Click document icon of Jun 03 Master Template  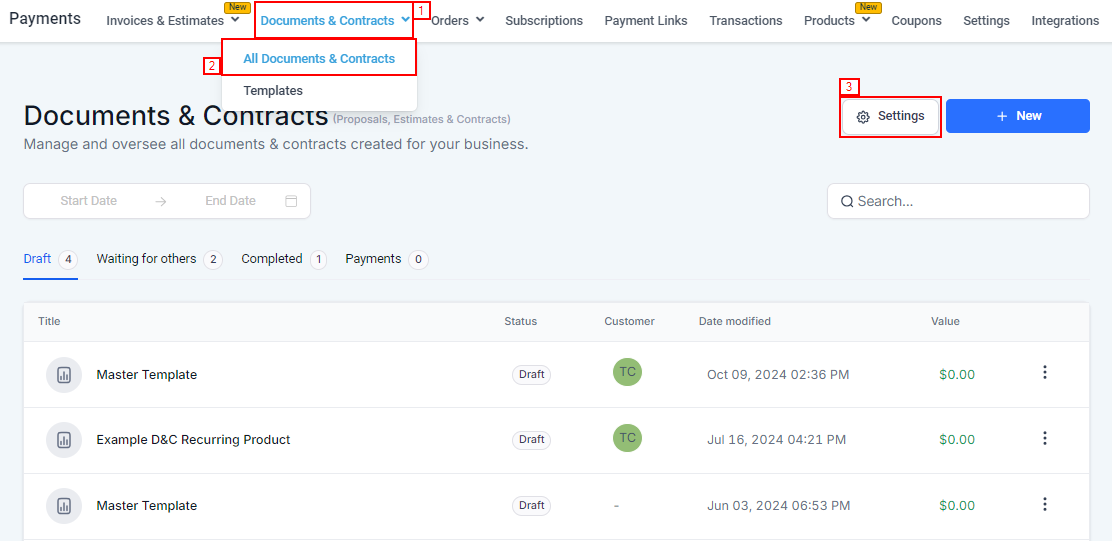tap(64, 506)
